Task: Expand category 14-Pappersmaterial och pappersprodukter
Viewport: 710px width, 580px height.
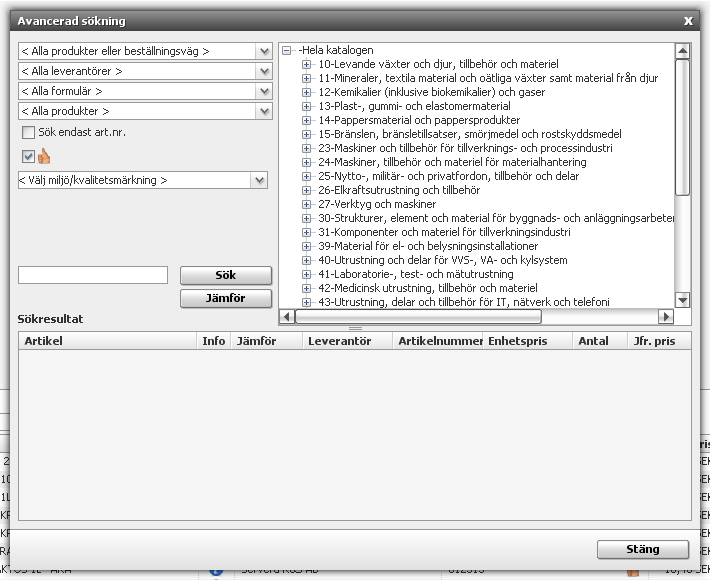Action: [x=307, y=120]
